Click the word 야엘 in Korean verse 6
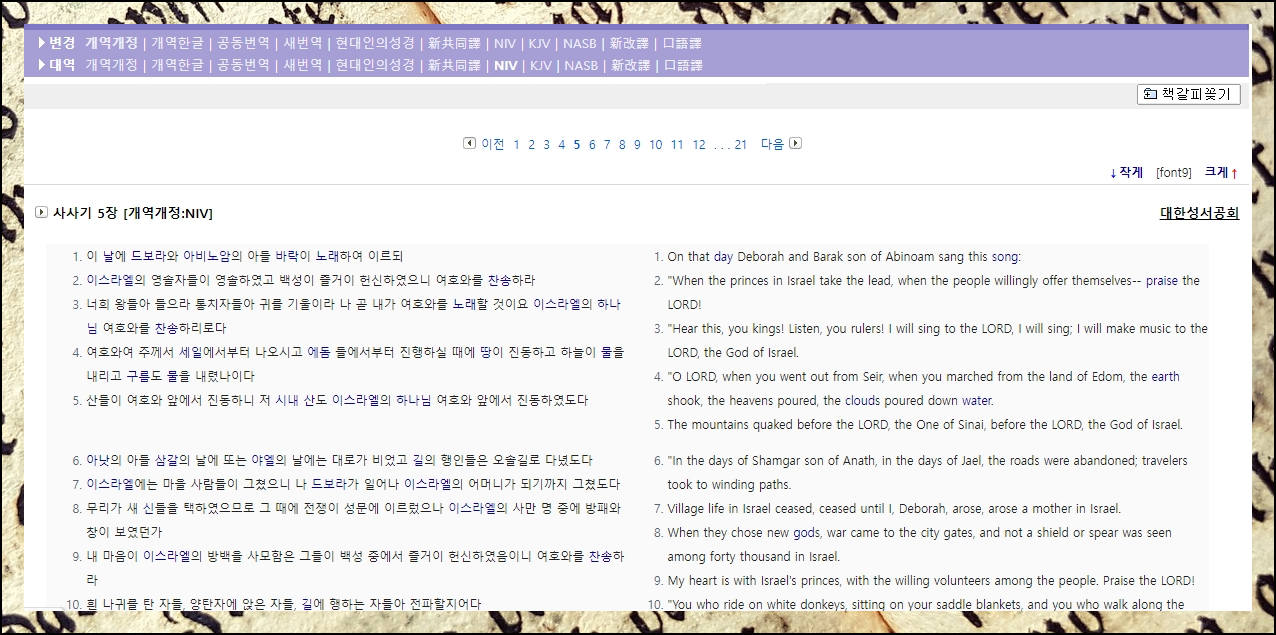 [x=263, y=460]
